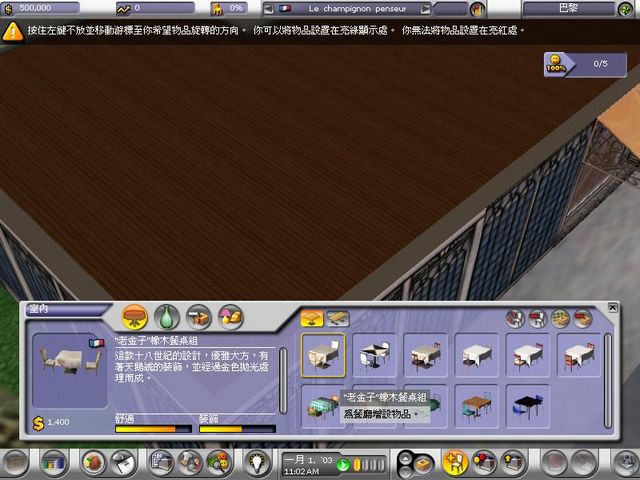640x480 pixels.
Task: Choose the beige table with dark wood chairs
Action: click(426, 355)
